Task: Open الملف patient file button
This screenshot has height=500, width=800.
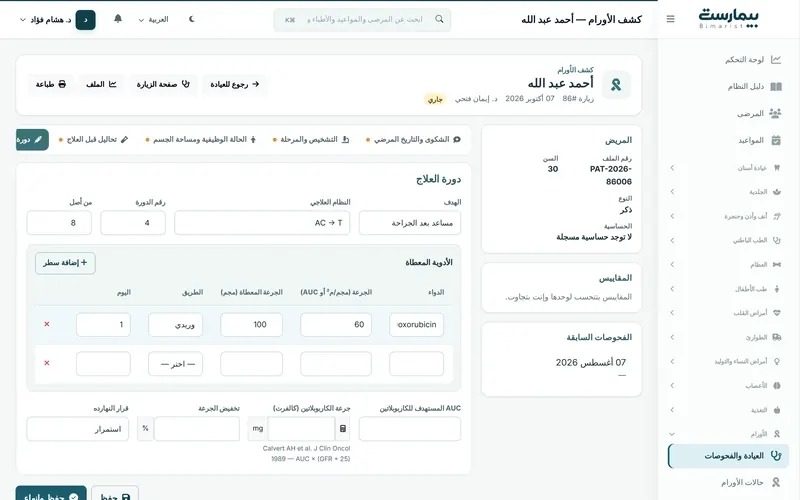Action: 101,84
